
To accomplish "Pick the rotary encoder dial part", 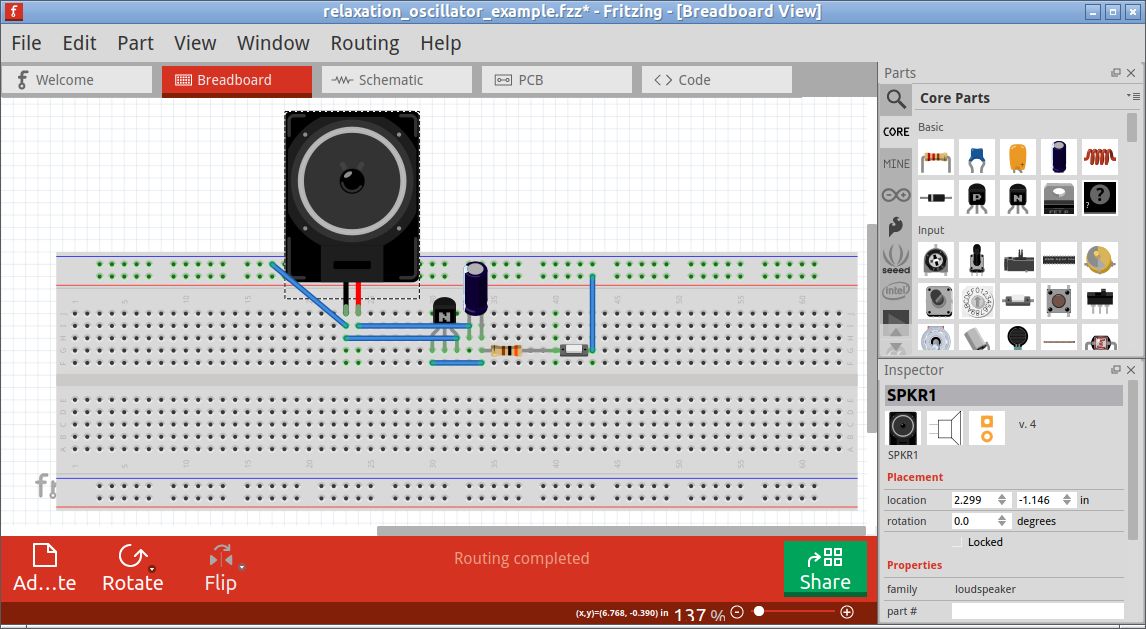I will [x=976, y=301].
